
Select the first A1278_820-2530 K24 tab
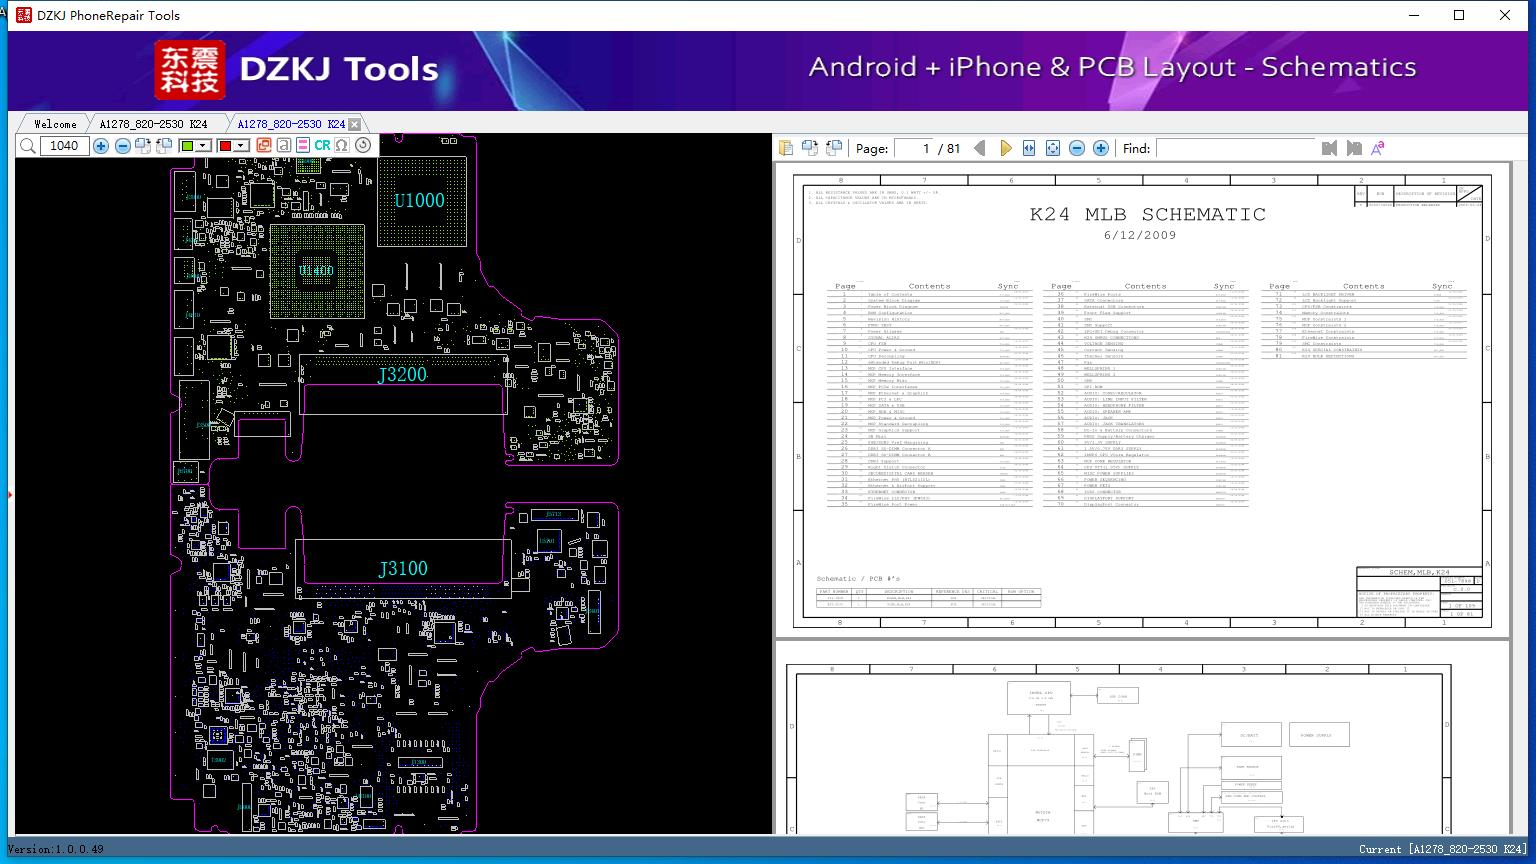coord(153,124)
